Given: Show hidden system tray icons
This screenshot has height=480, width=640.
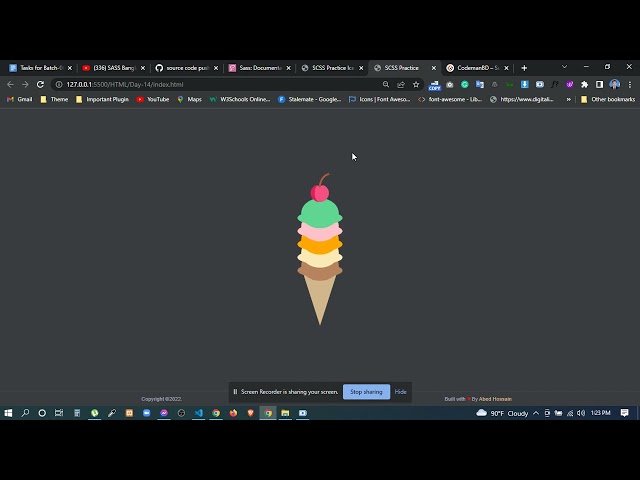Looking at the screenshot, I should click(536, 413).
